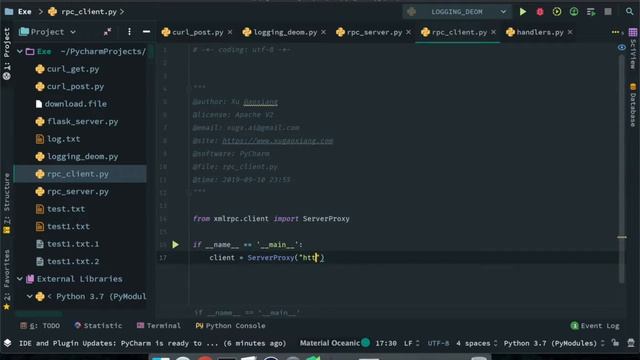
Task: Open Project view selector dropdown
Action: click(47, 32)
